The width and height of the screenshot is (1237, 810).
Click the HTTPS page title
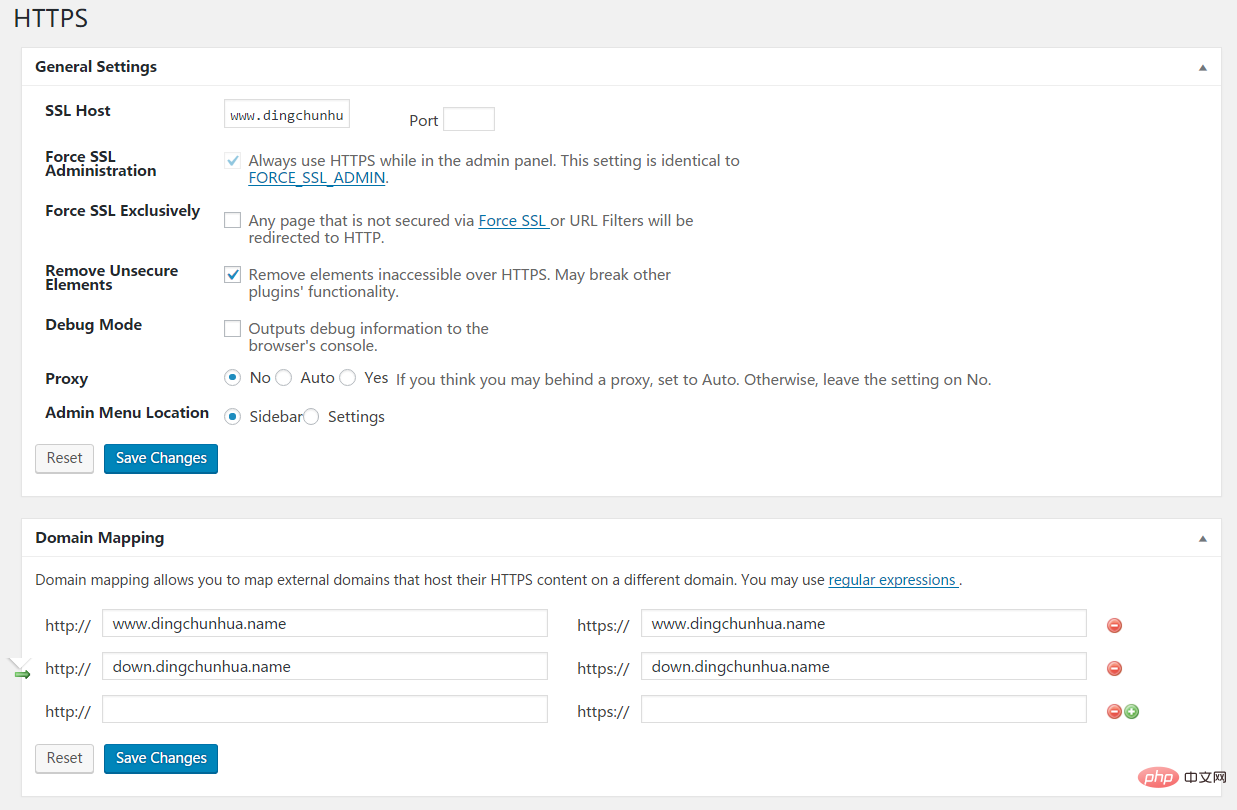tap(51, 18)
